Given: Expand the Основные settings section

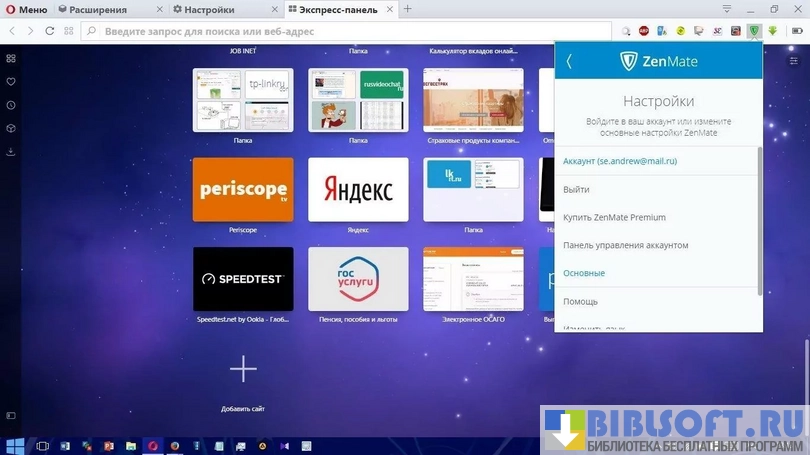Looking at the screenshot, I should point(584,273).
